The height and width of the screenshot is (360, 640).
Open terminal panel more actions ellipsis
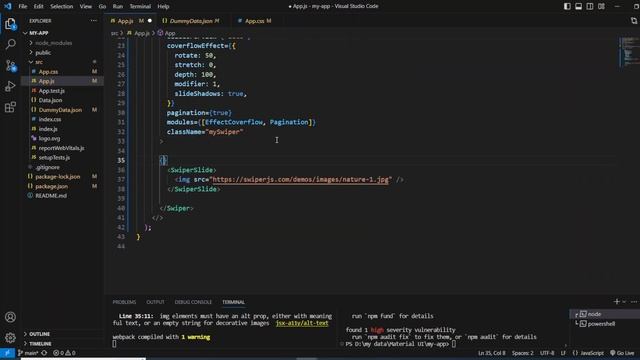point(634,302)
